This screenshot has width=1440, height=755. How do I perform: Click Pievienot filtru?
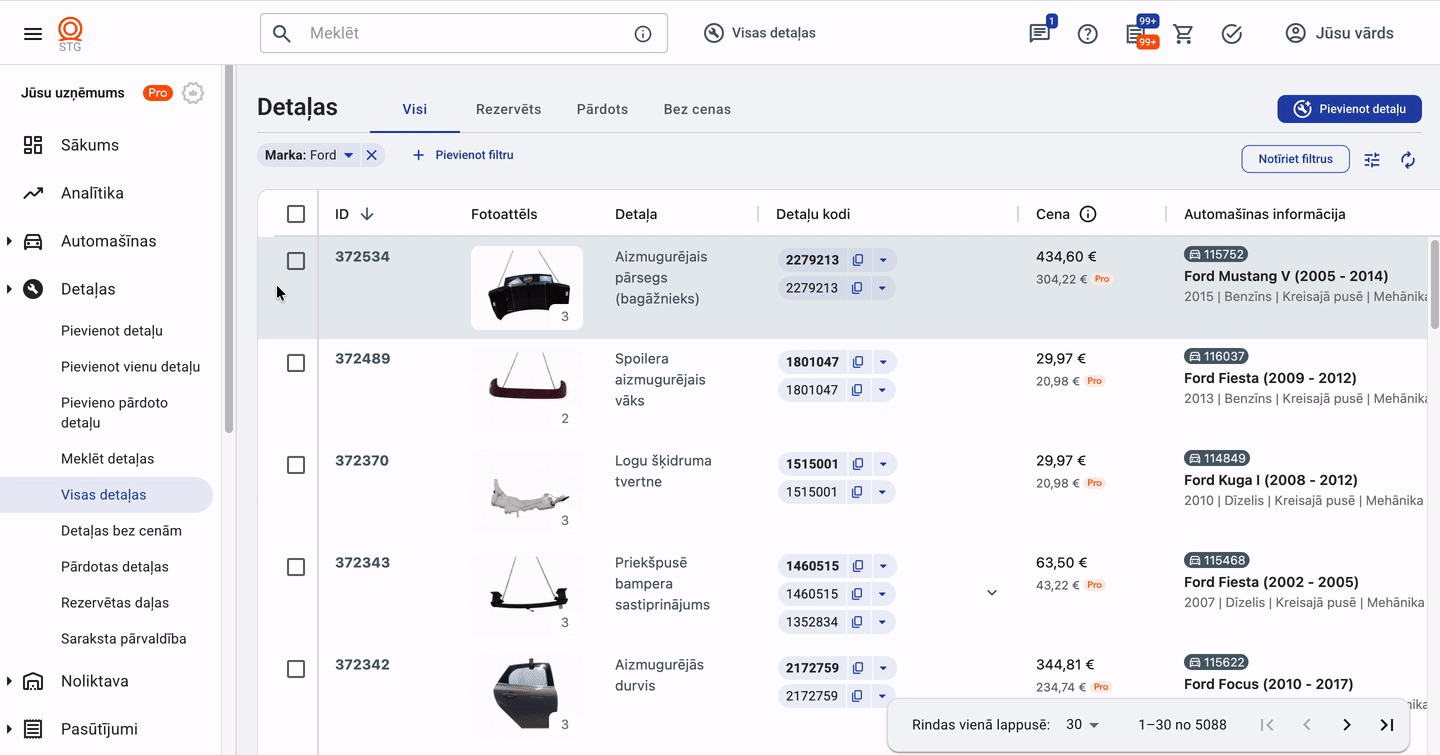click(463, 155)
